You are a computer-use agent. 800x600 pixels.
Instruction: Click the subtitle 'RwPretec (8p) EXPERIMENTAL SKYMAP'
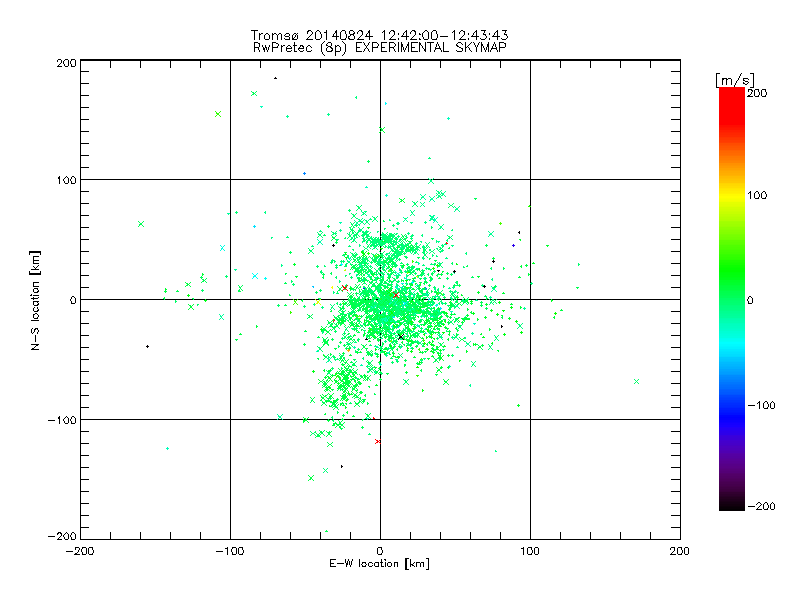coord(380,48)
